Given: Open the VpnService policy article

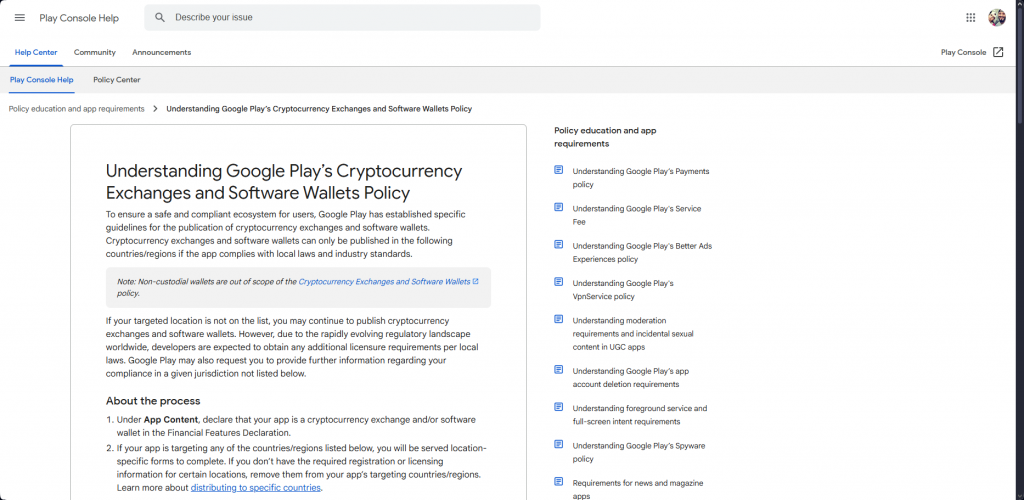Looking at the screenshot, I should coord(623,289).
